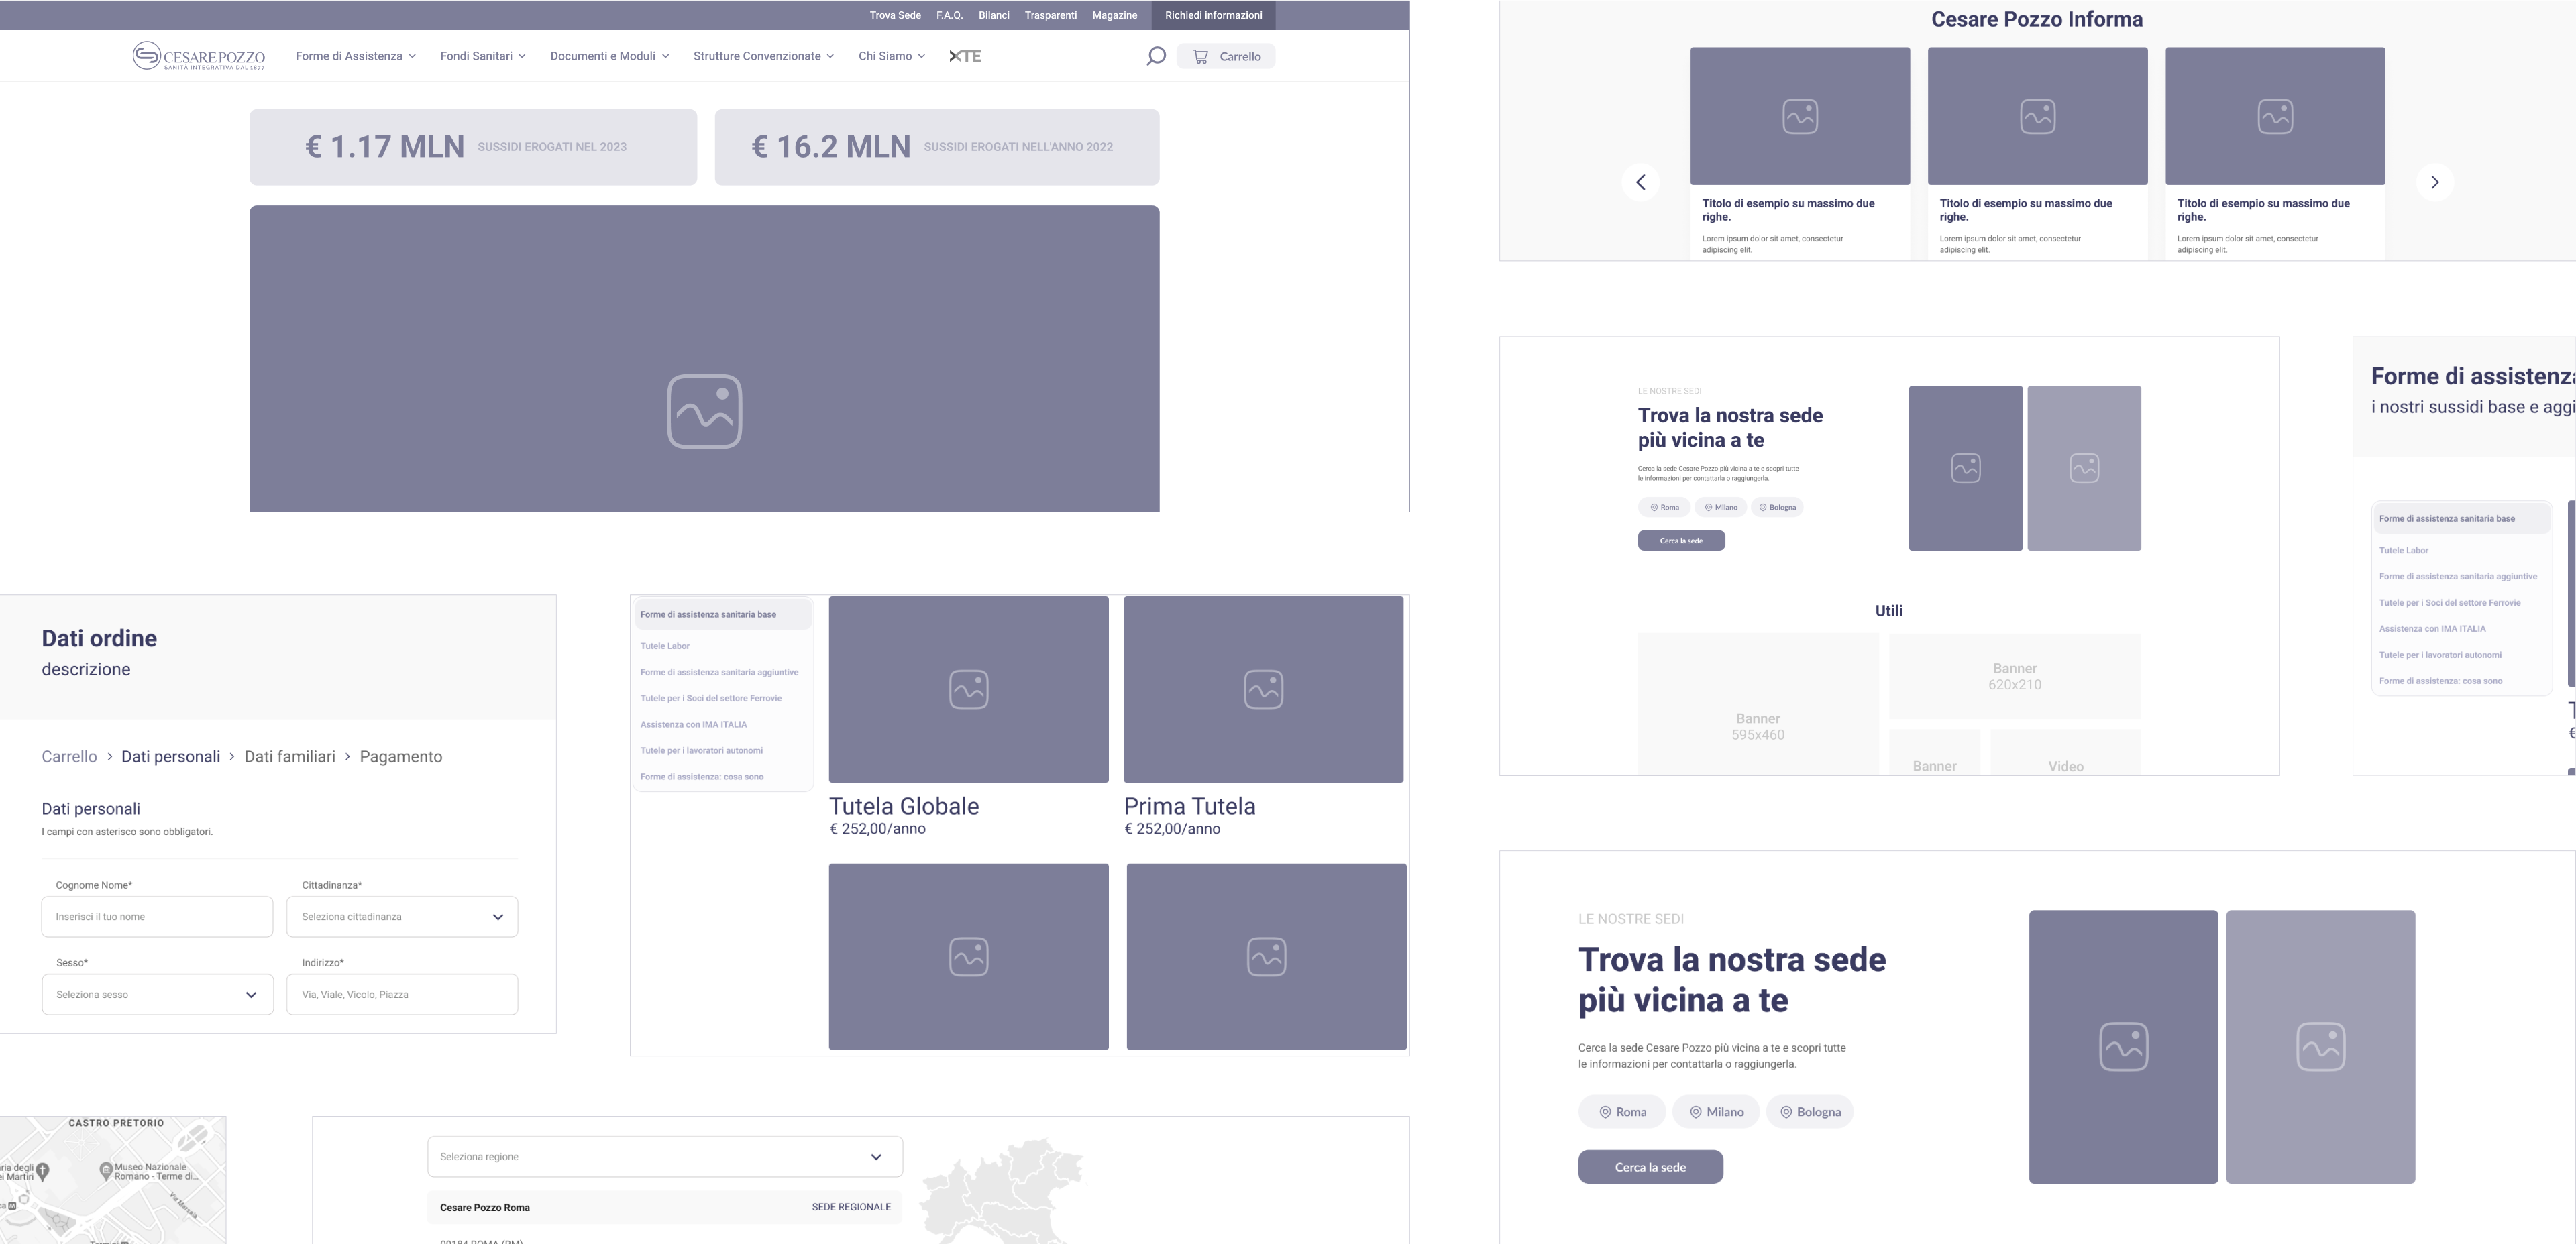Click the map of Italy graphic

pos(1002,1191)
